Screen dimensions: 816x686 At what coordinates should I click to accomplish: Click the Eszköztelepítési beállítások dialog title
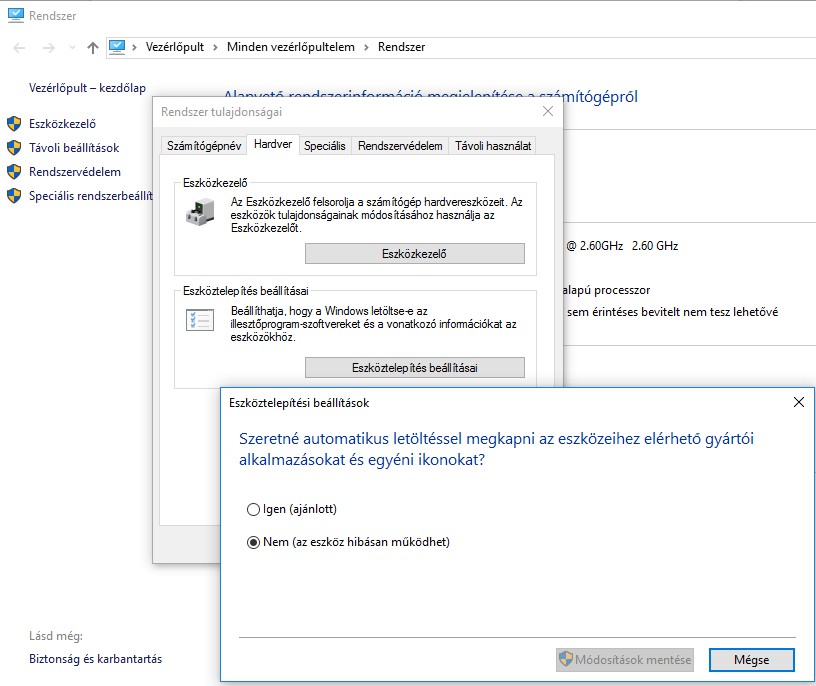299,403
